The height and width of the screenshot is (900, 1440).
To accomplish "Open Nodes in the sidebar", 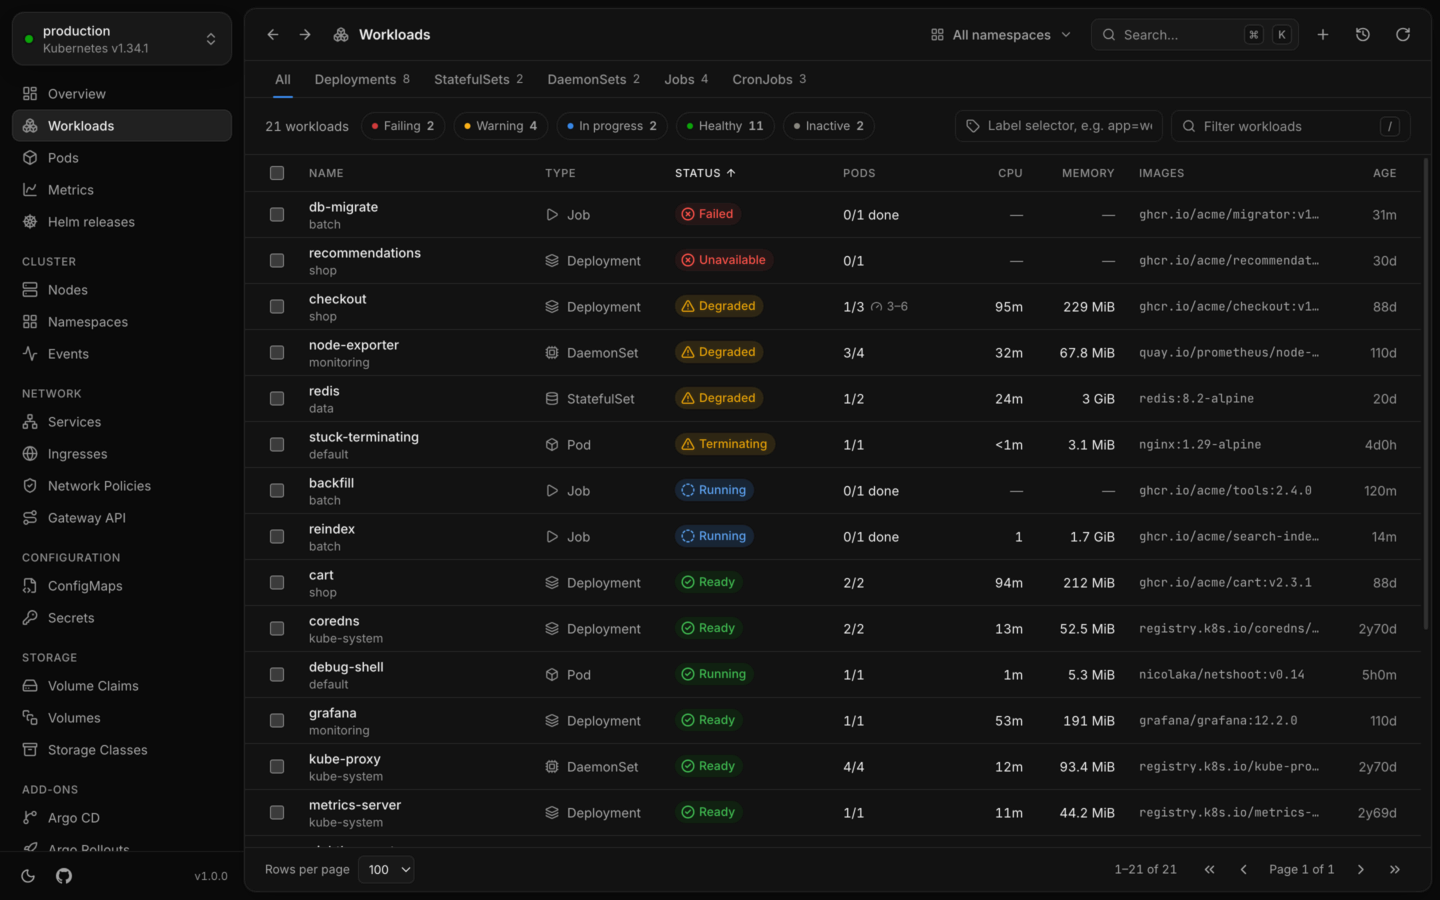I will click(x=122, y=290).
